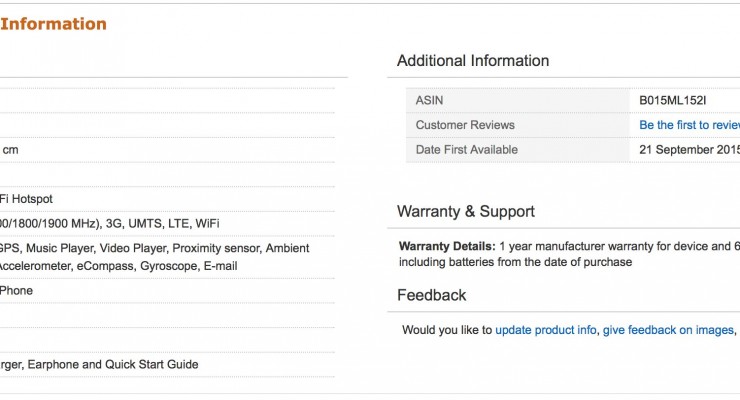Click the 'Date First Available' label

467,150
